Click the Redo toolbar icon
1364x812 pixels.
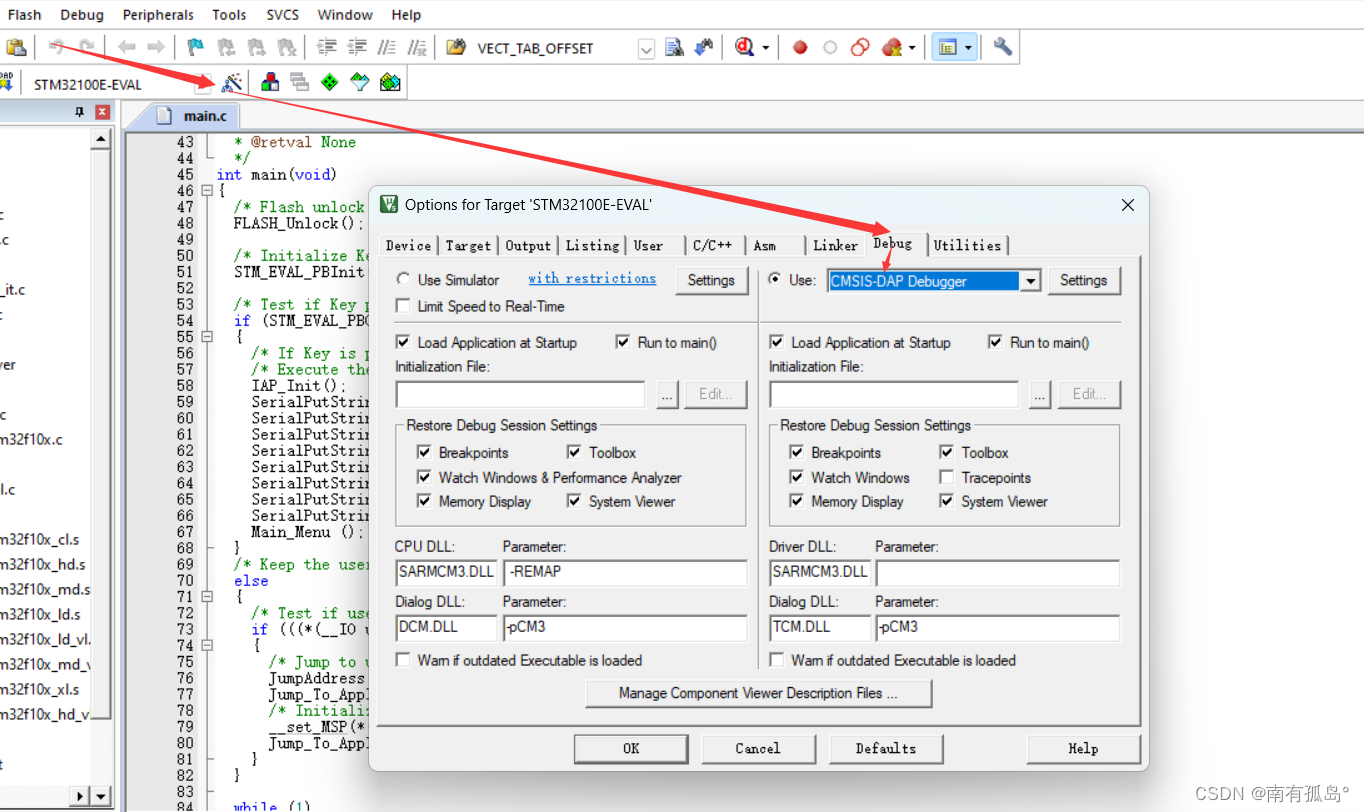[87, 47]
